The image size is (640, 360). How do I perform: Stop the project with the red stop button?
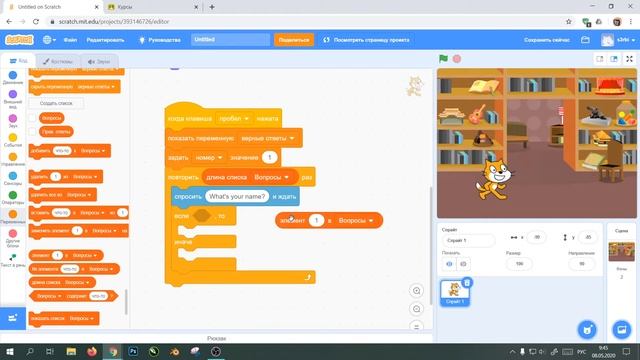pyautogui.click(x=457, y=59)
